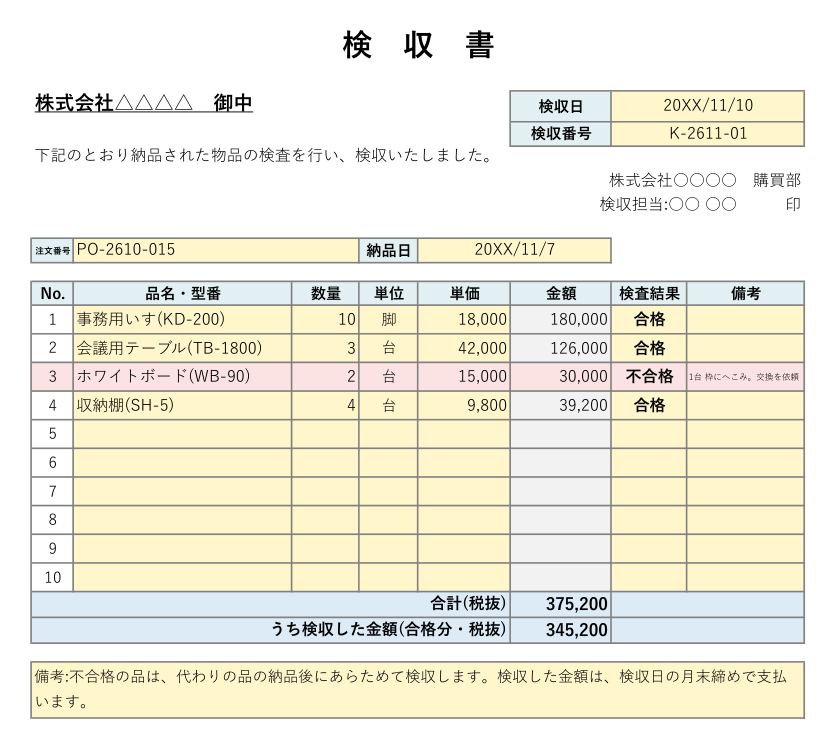Image resolution: width=836 pixels, height=749 pixels.
Task: Click the うち検収した金額(合格分・税抜) label
Action: tap(389, 630)
